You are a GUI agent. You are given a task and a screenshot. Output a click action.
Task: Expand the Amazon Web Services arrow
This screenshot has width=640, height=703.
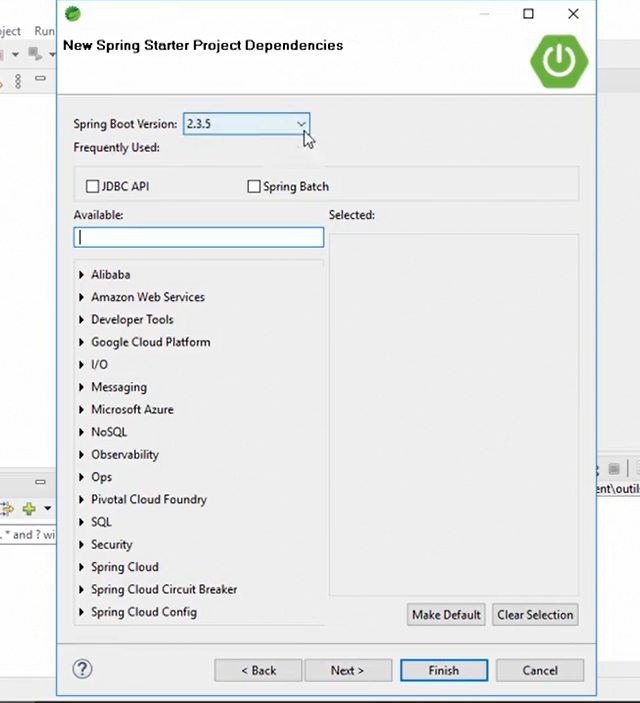[81, 297]
